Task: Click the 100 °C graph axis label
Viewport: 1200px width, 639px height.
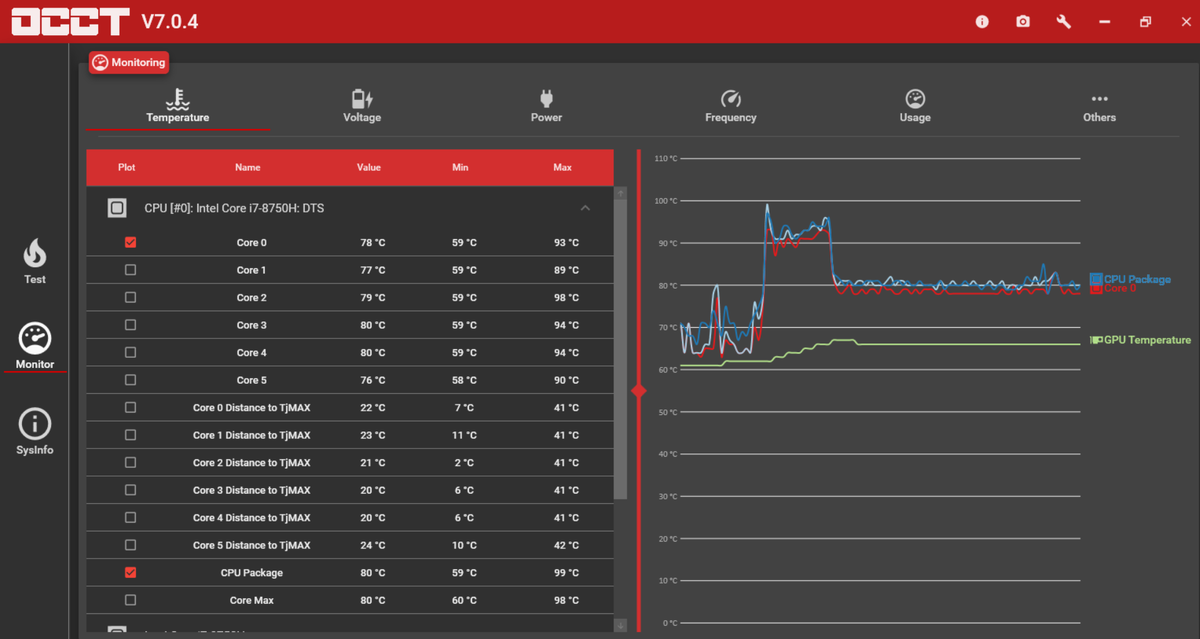Action: [666, 201]
